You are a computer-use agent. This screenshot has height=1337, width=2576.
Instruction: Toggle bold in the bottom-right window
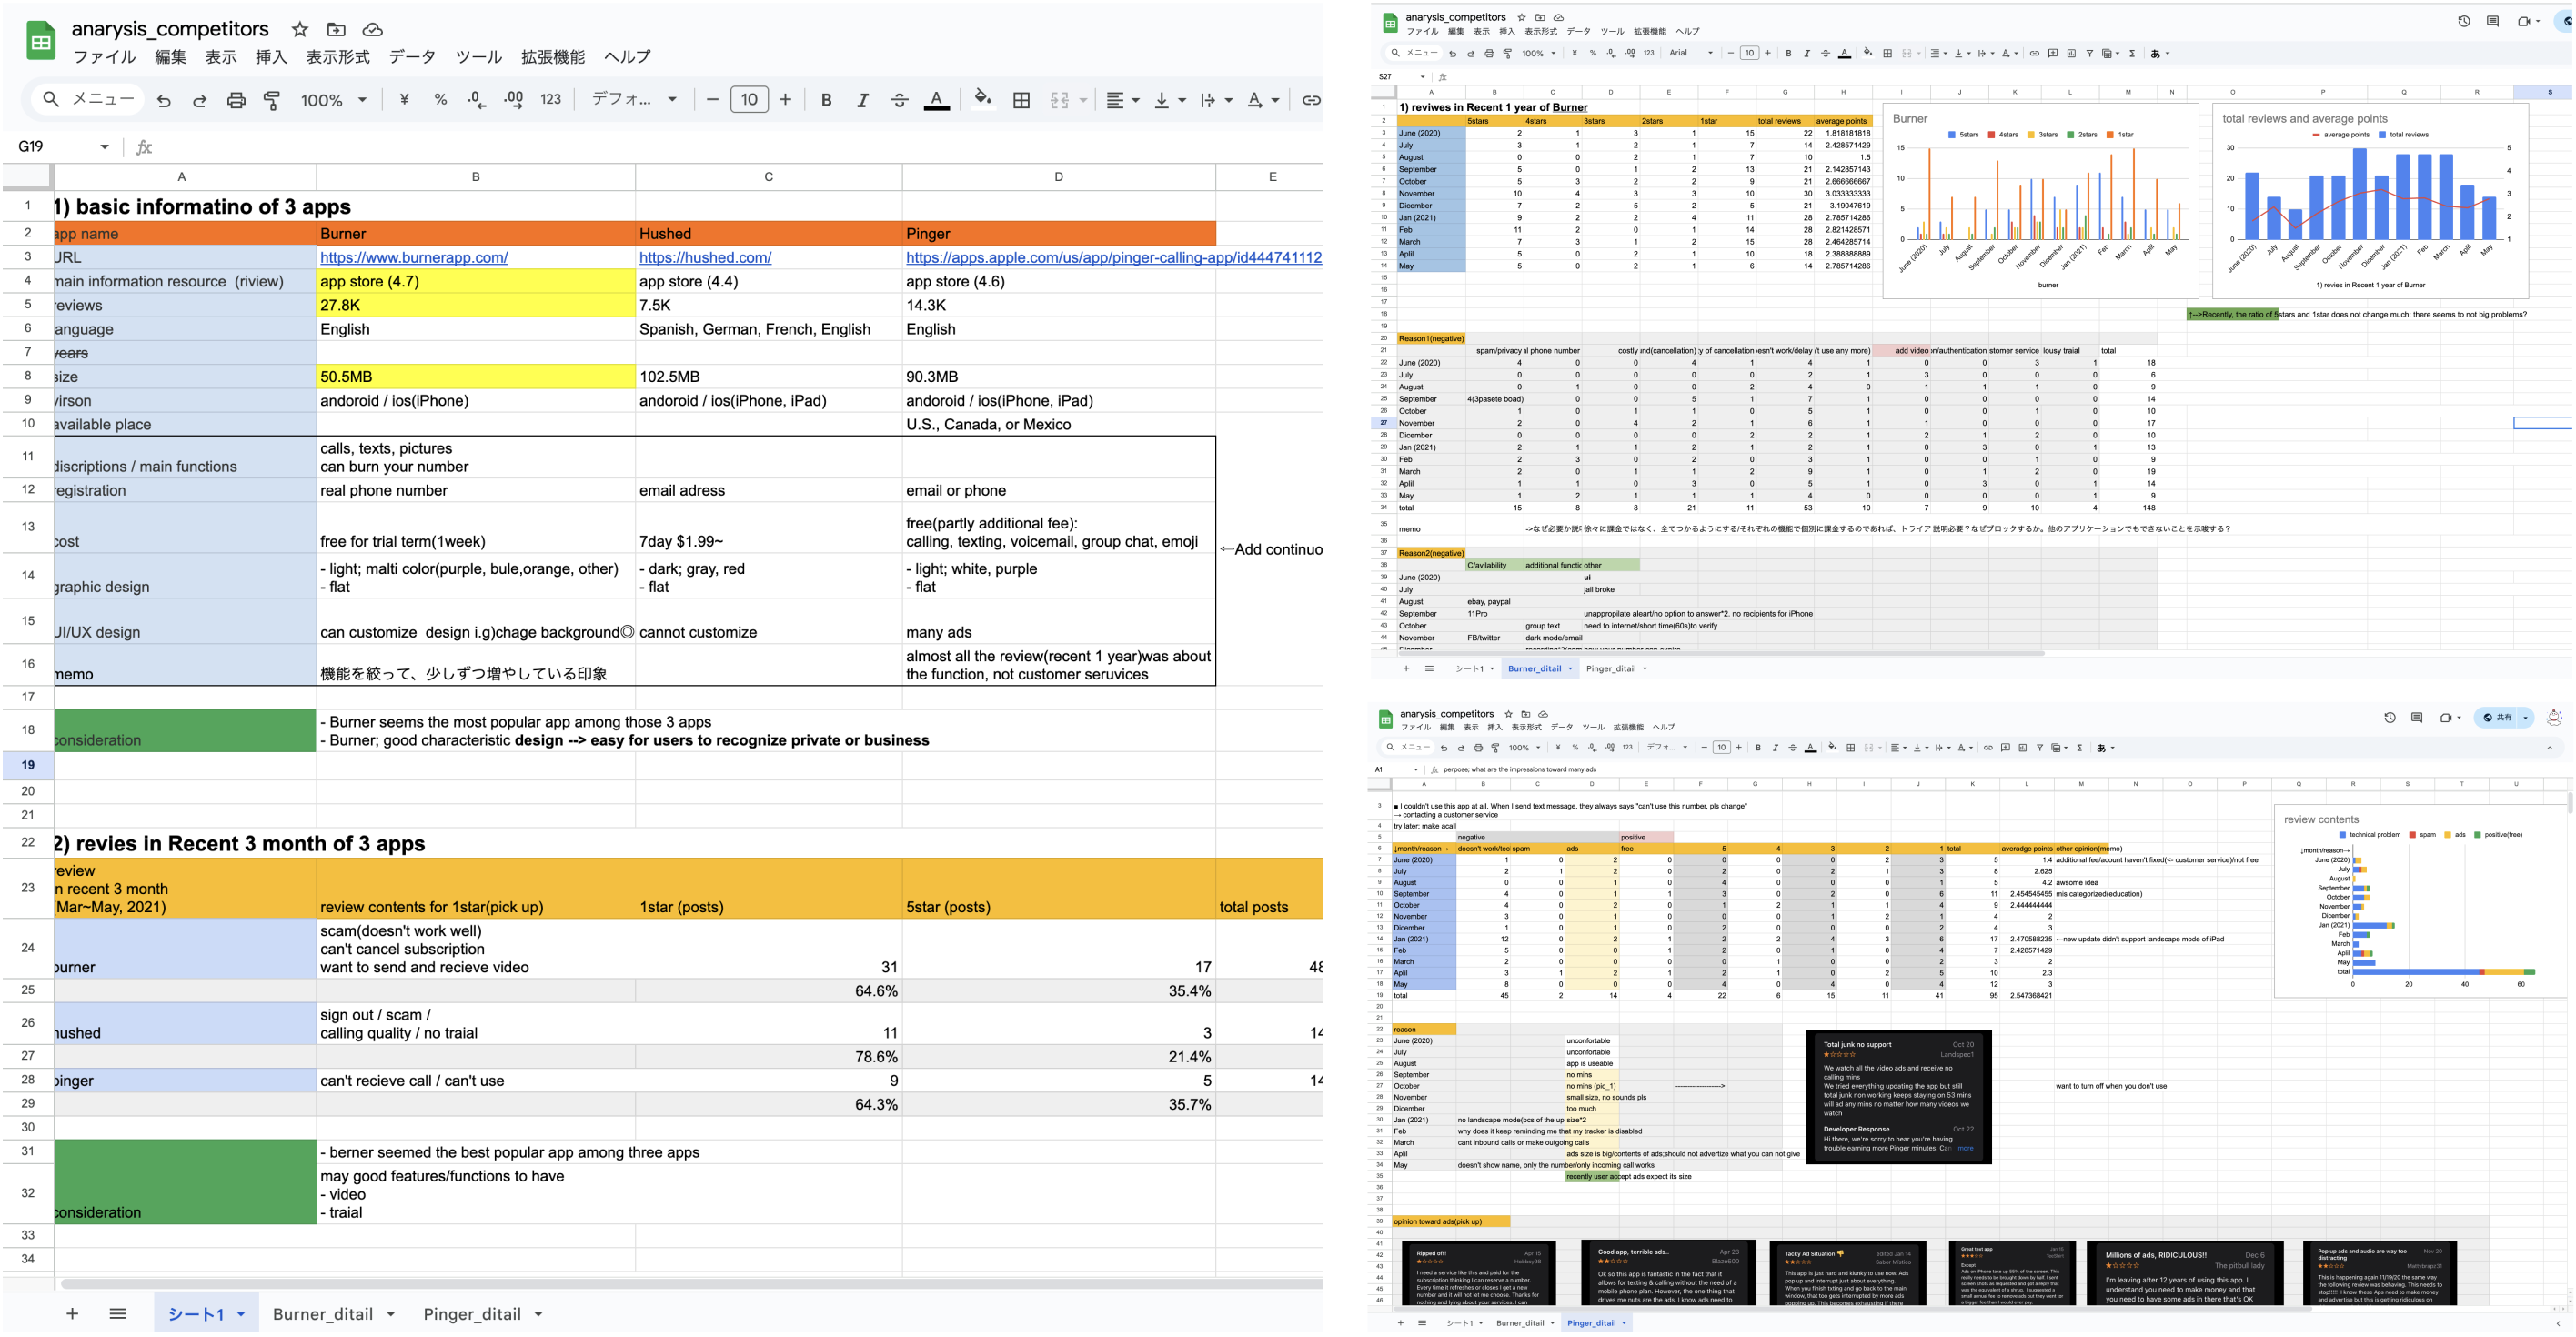coord(1758,748)
